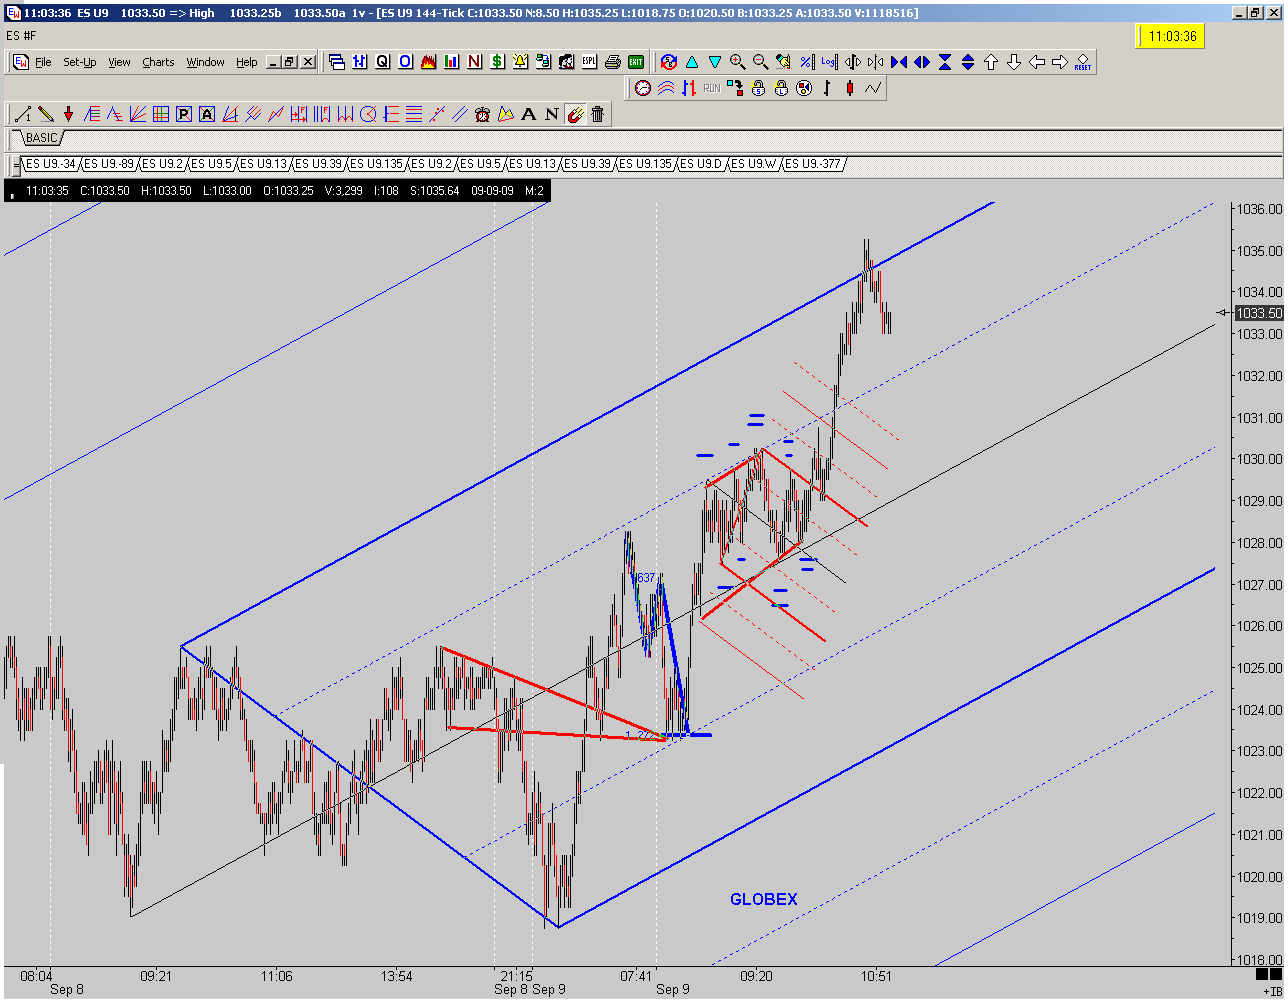Switch to bar chart style

pyautogui.click(x=827, y=87)
